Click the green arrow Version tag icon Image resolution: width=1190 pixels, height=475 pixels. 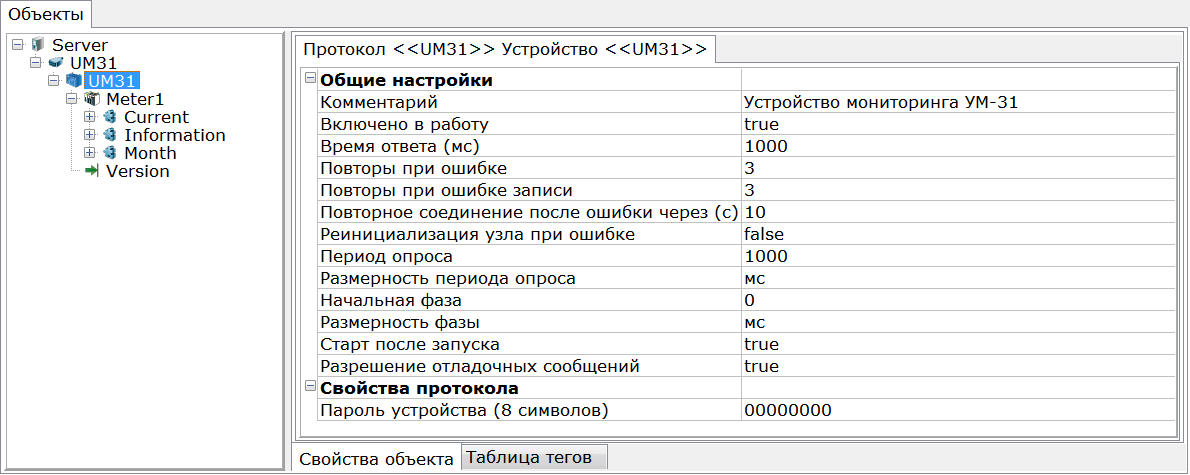point(92,171)
